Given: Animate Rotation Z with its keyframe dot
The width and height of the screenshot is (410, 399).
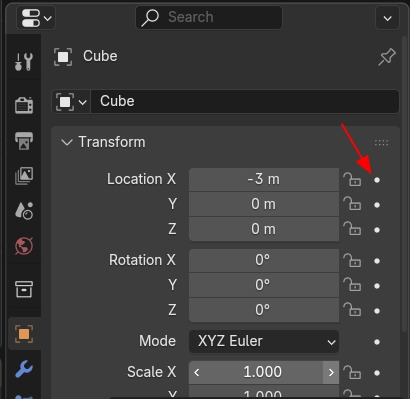Looking at the screenshot, I should [377, 311].
